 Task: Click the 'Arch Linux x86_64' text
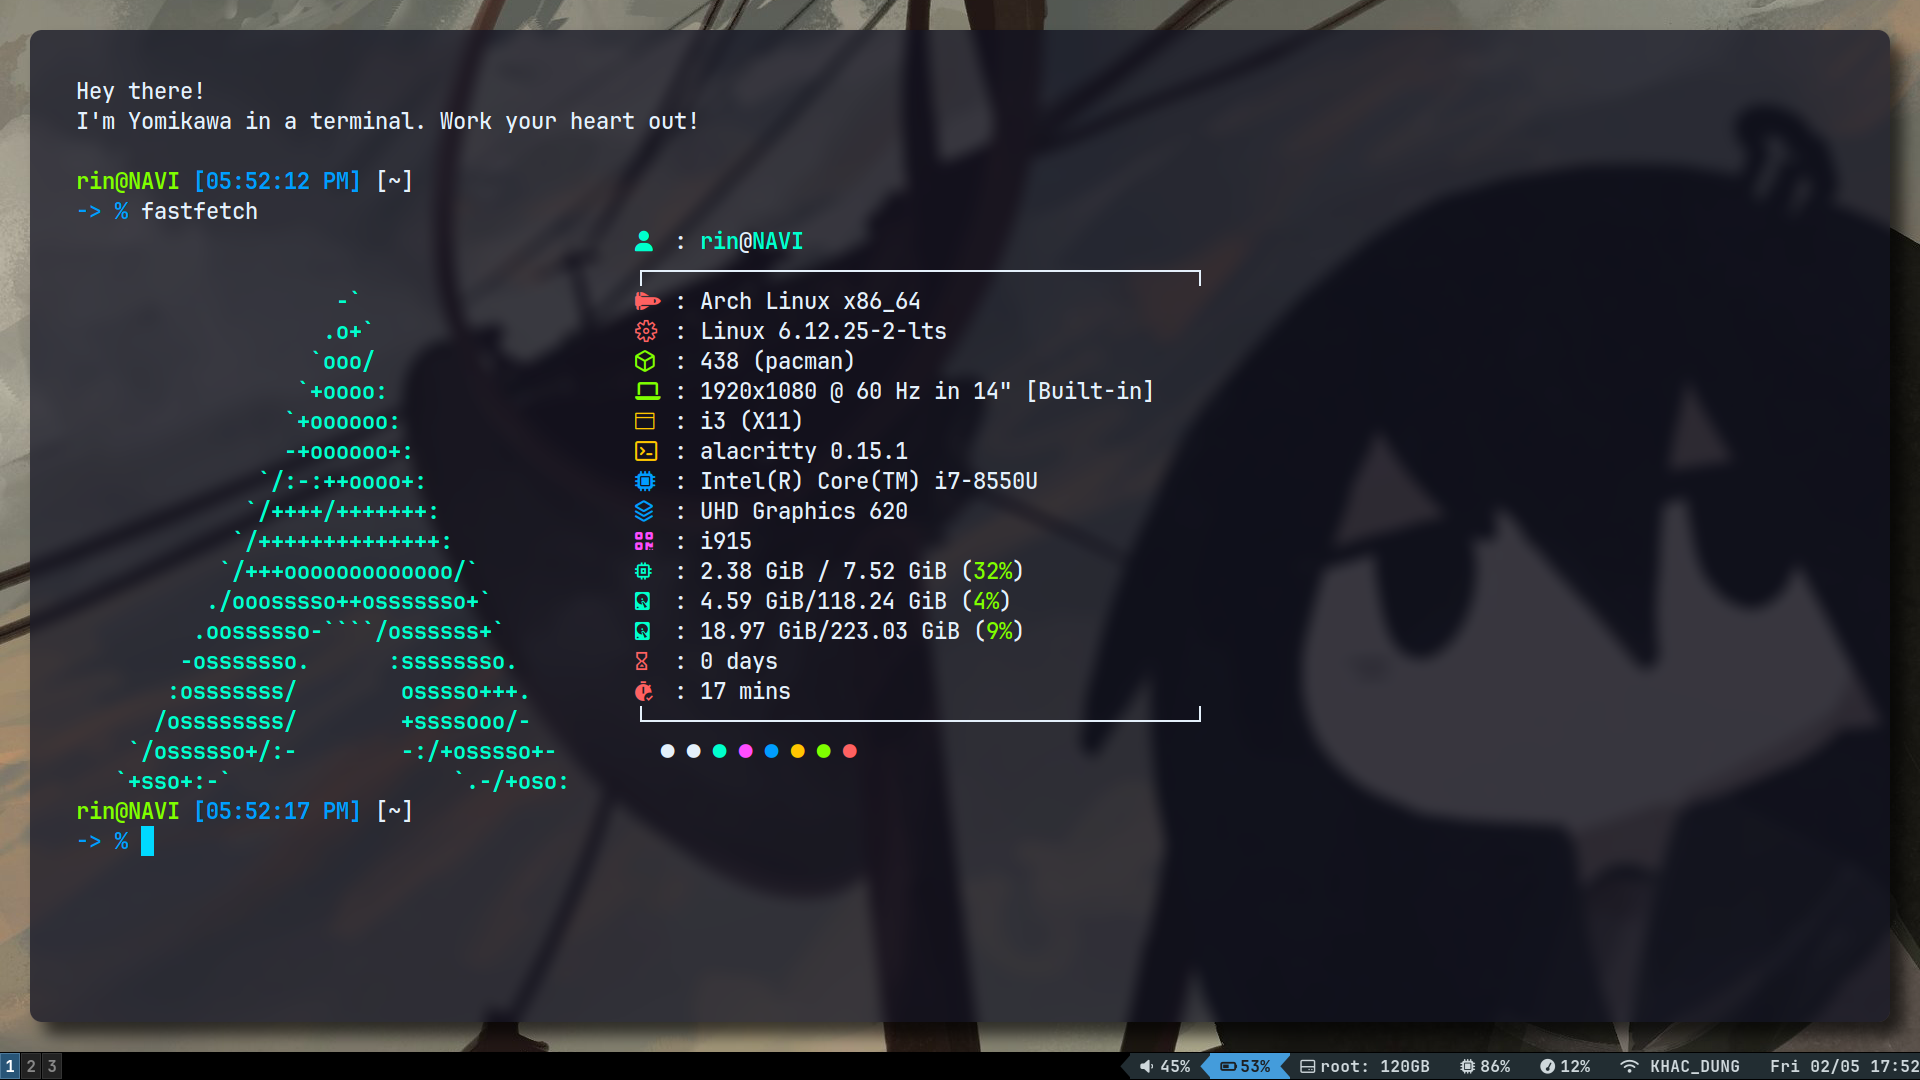[x=810, y=301]
